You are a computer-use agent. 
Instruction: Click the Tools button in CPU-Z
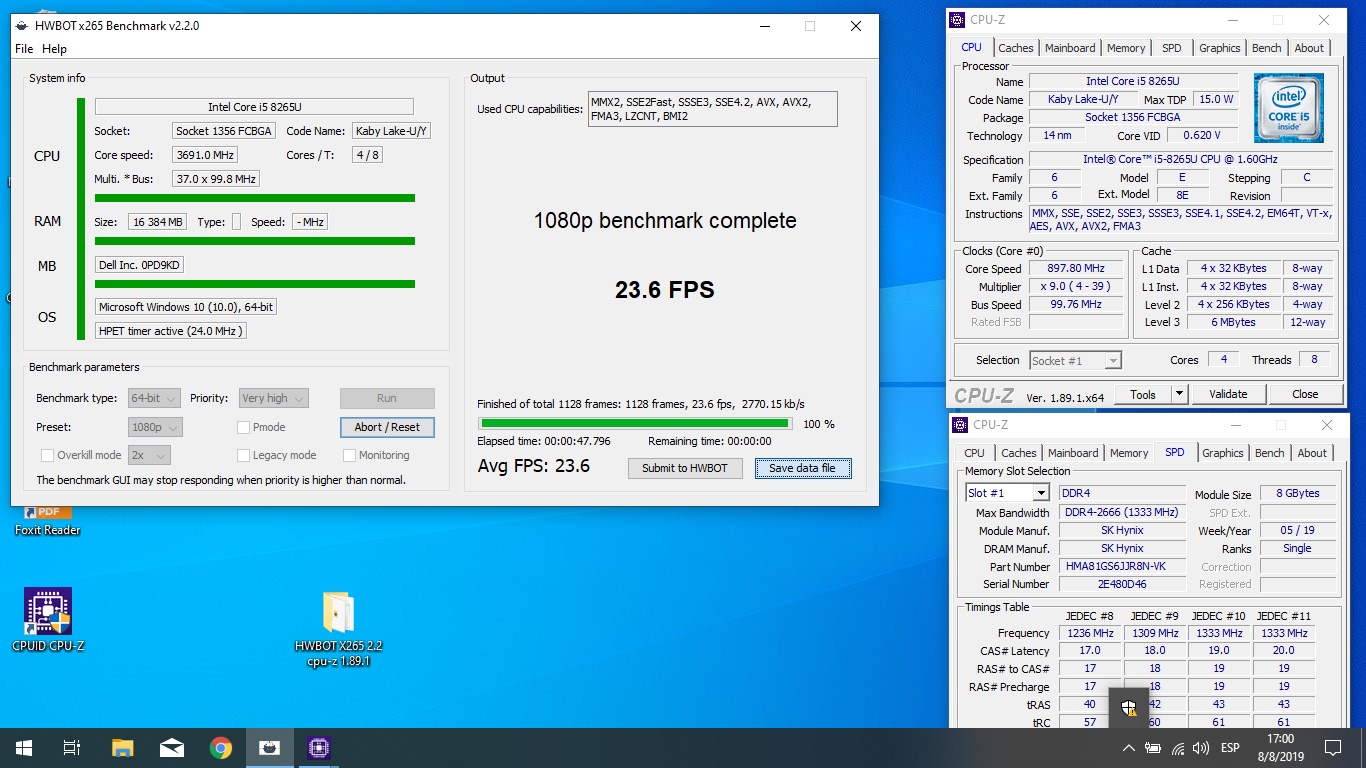(x=1143, y=394)
